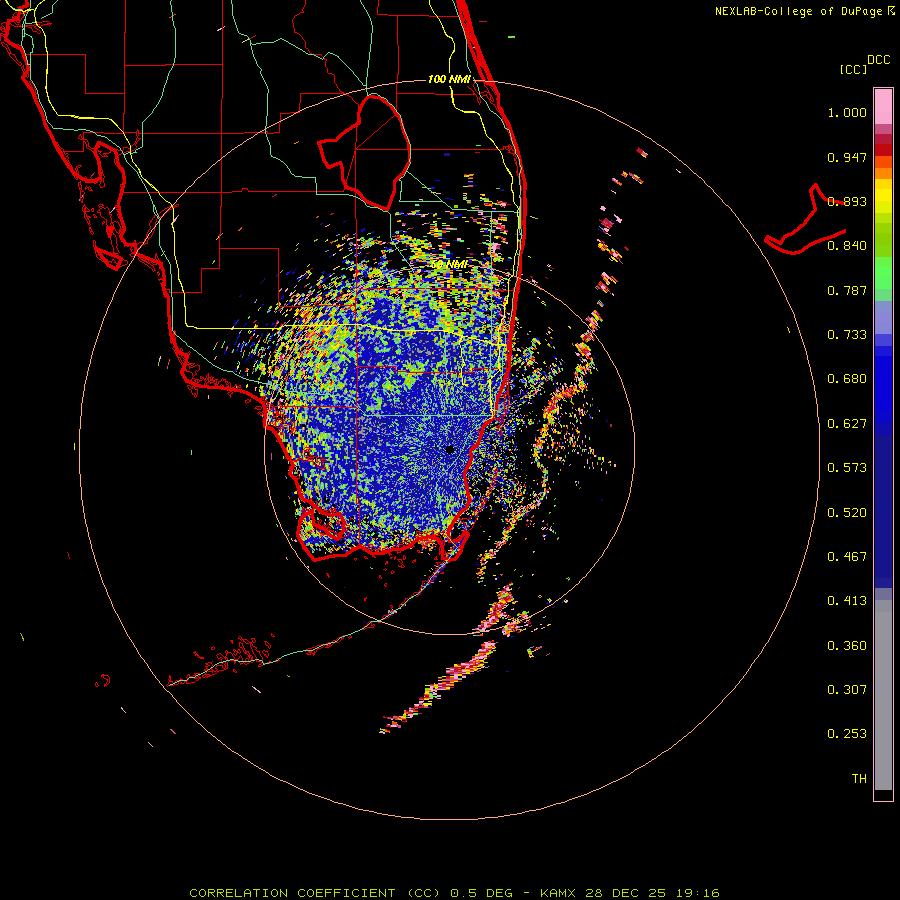
Task: Pick the dark navy color bar segment
Action: tap(883, 505)
